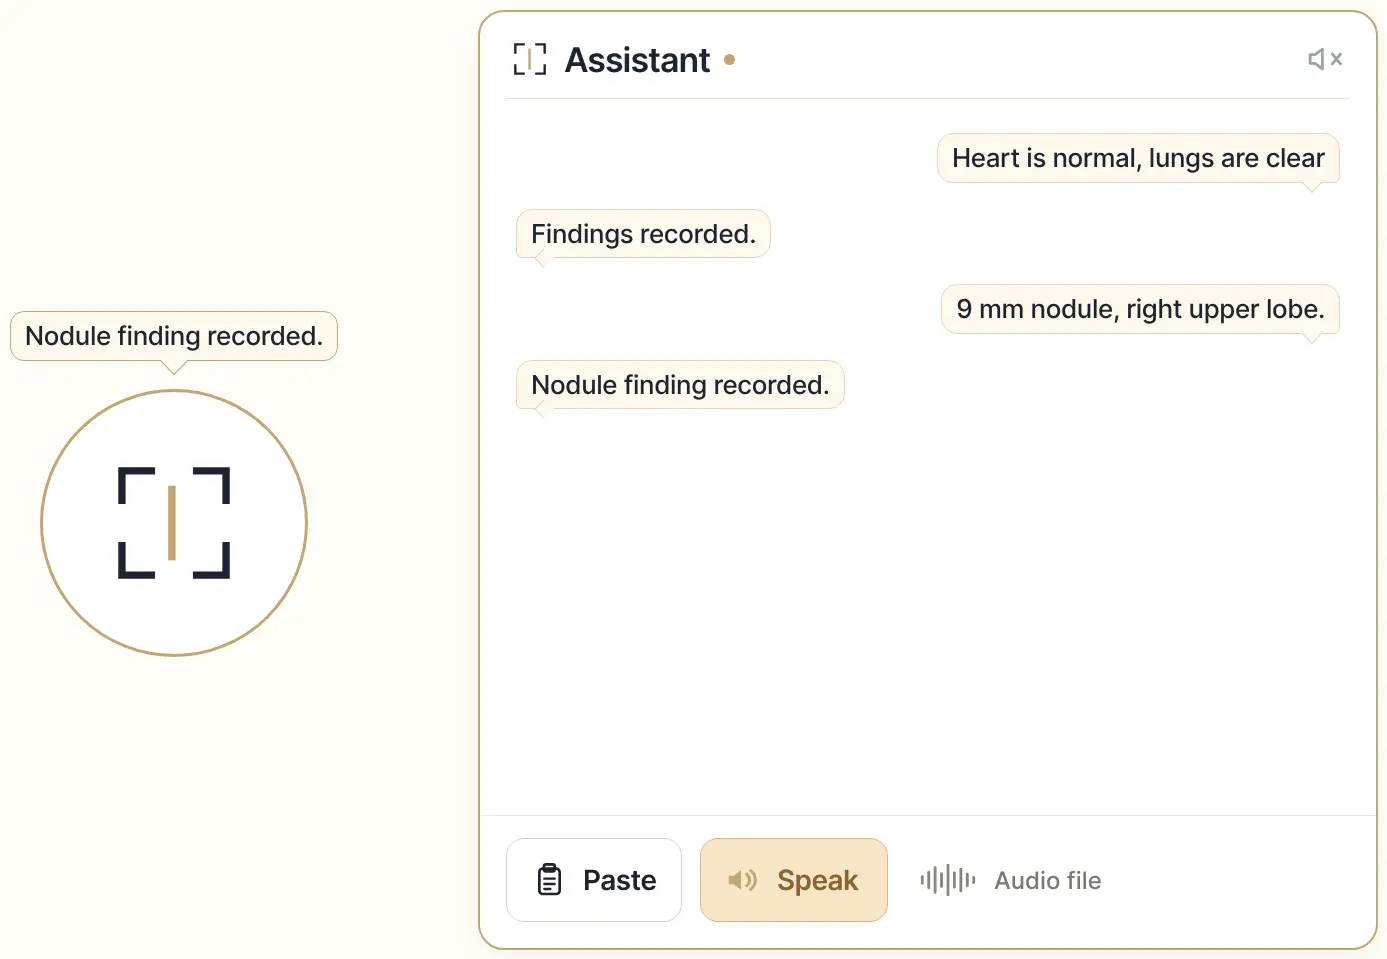Click the 'Audio file' text label
Image resolution: width=1387 pixels, height=959 pixels.
[1048, 880]
